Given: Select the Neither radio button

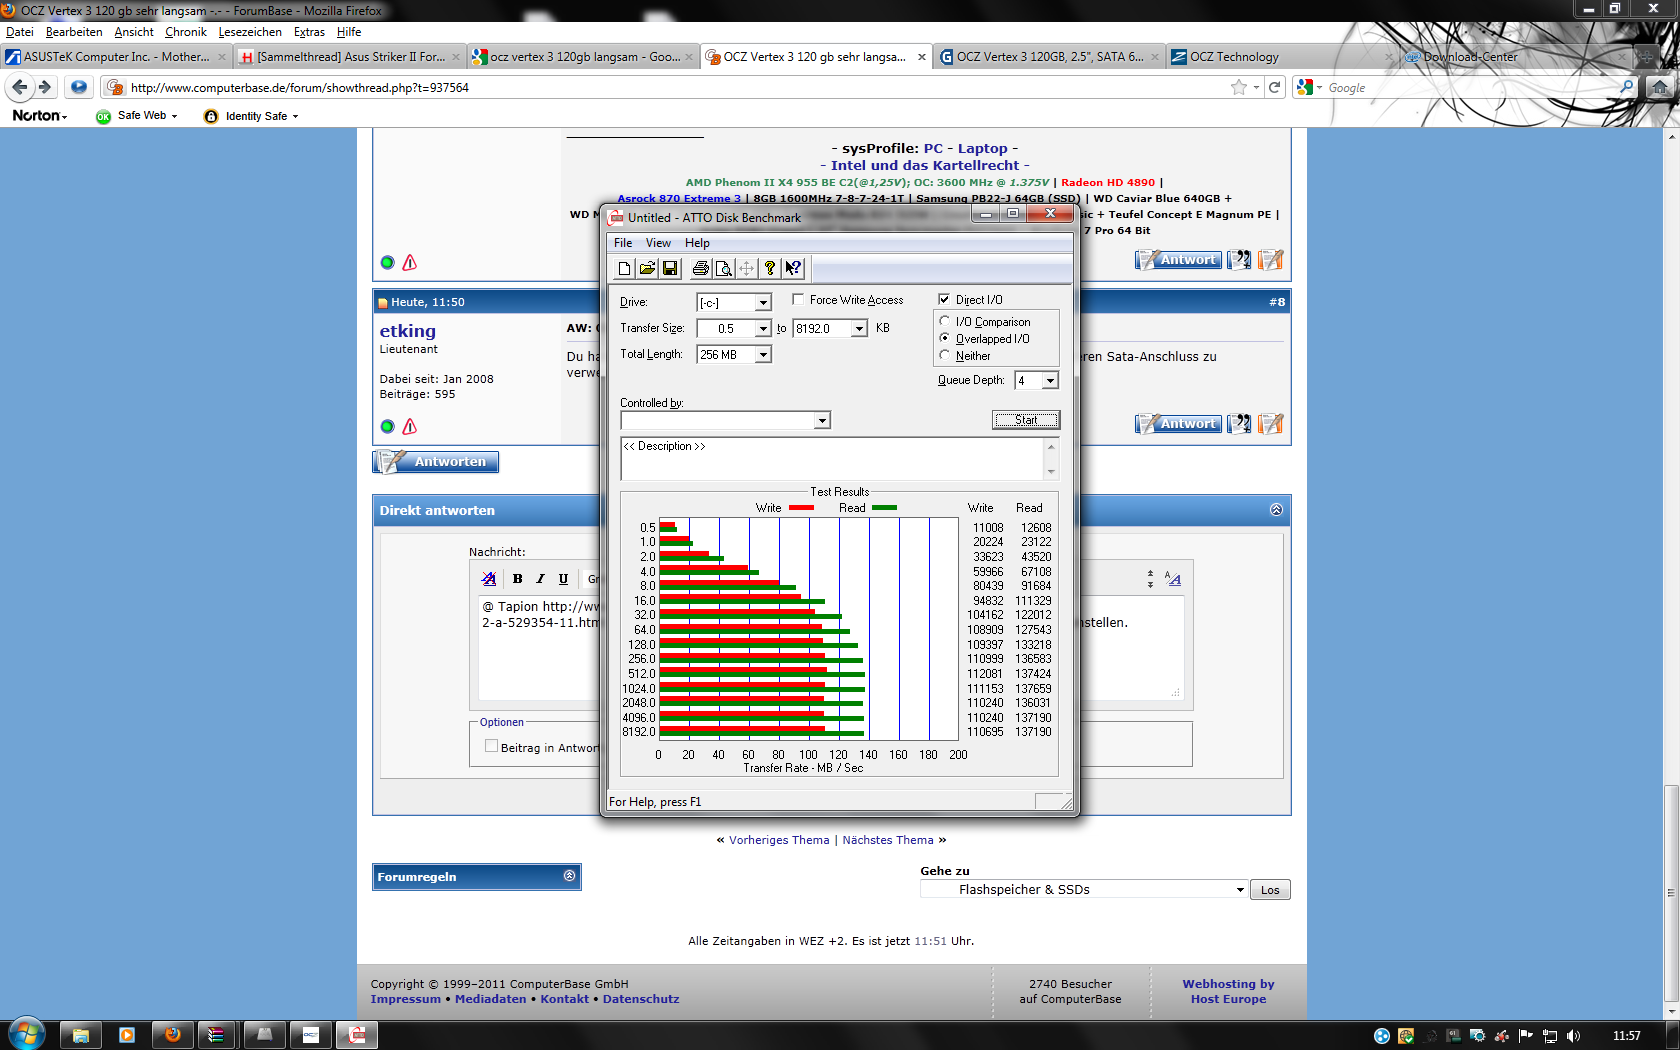Looking at the screenshot, I should click(x=945, y=355).
